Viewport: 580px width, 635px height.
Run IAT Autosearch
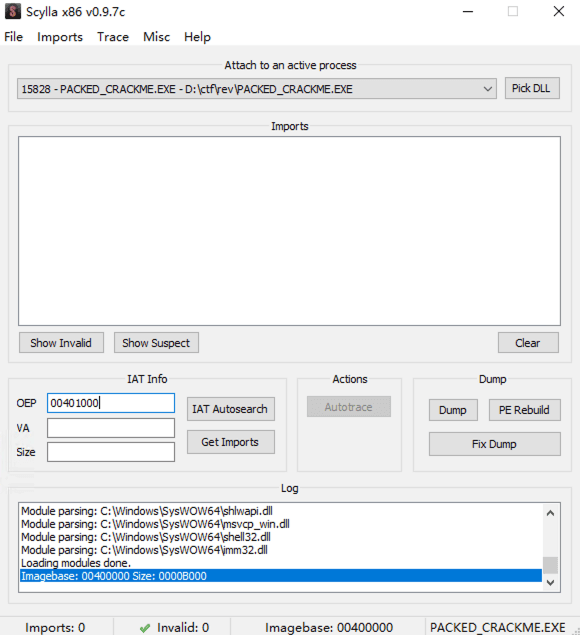230,409
